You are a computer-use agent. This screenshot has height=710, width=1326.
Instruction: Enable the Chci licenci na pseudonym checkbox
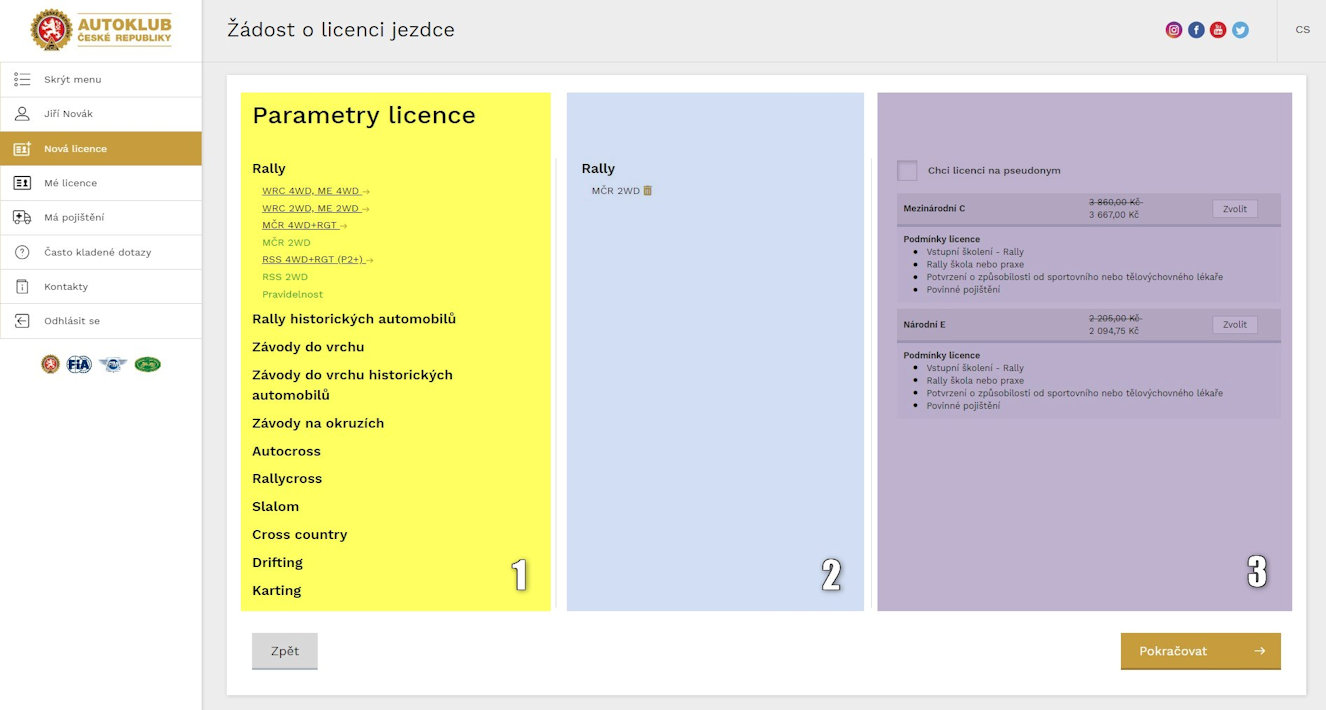click(x=907, y=170)
